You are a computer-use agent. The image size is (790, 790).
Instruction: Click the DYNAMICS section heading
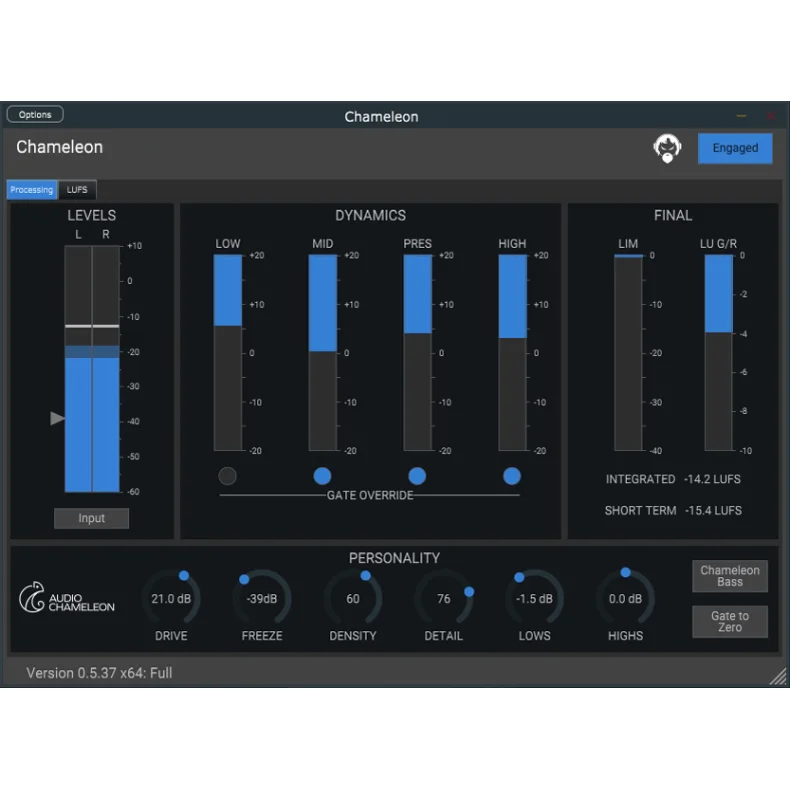pos(370,216)
